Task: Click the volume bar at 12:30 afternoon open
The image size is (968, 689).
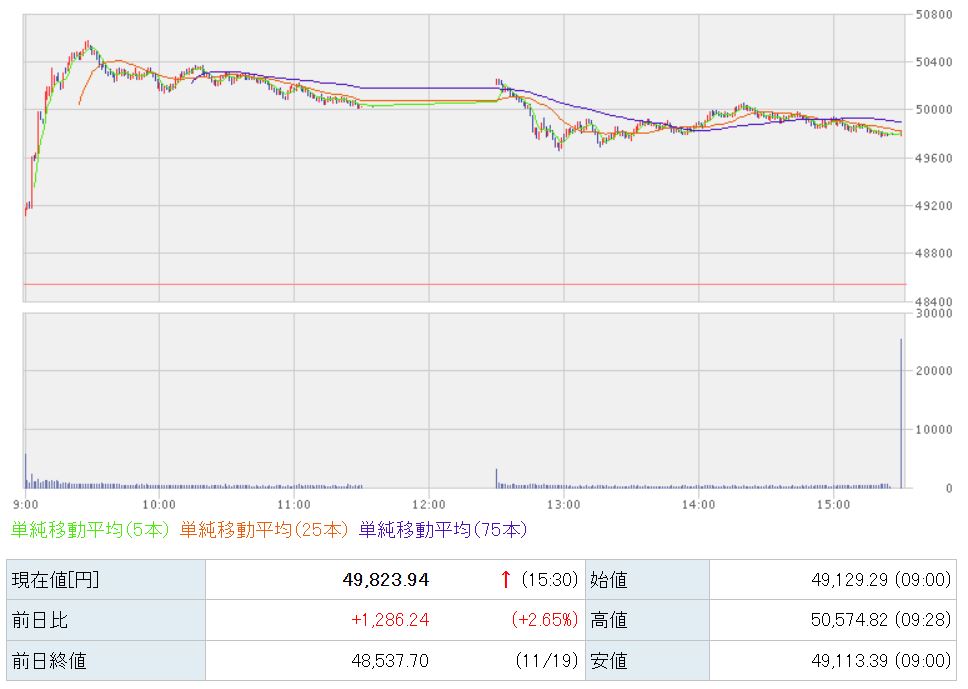Action: (x=496, y=478)
